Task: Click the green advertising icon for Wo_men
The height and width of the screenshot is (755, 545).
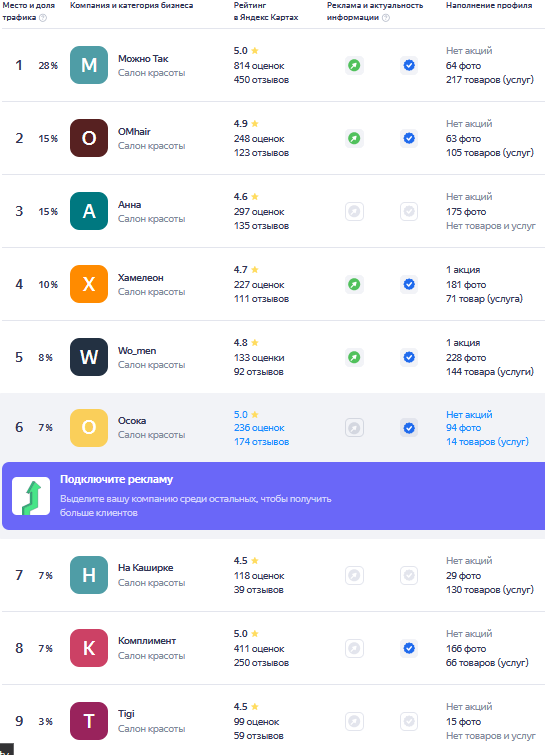Action: click(x=354, y=357)
